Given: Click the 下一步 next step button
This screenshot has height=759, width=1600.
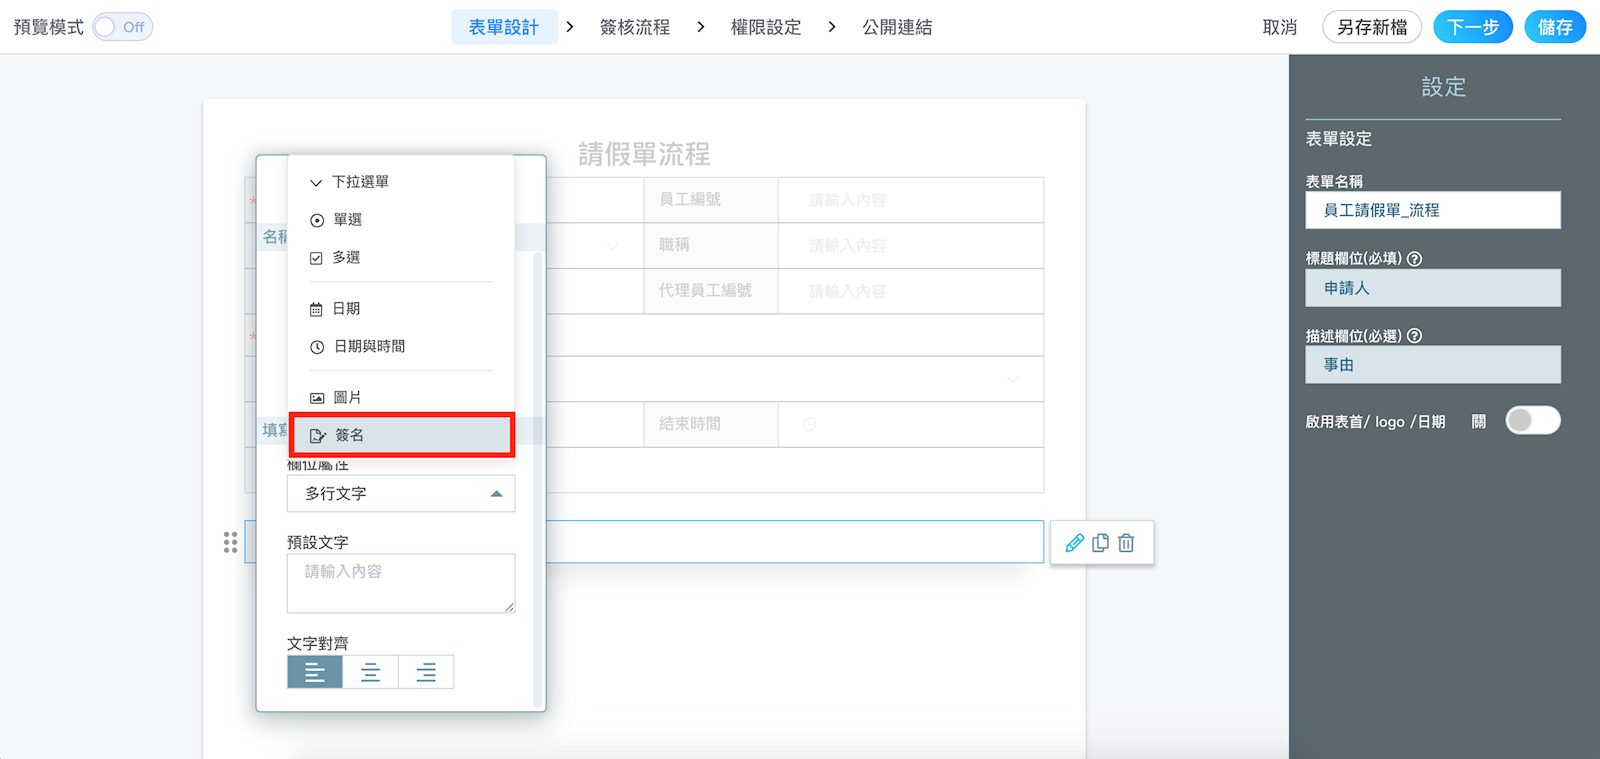Looking at the screenshot, I should coord(1472,27).
